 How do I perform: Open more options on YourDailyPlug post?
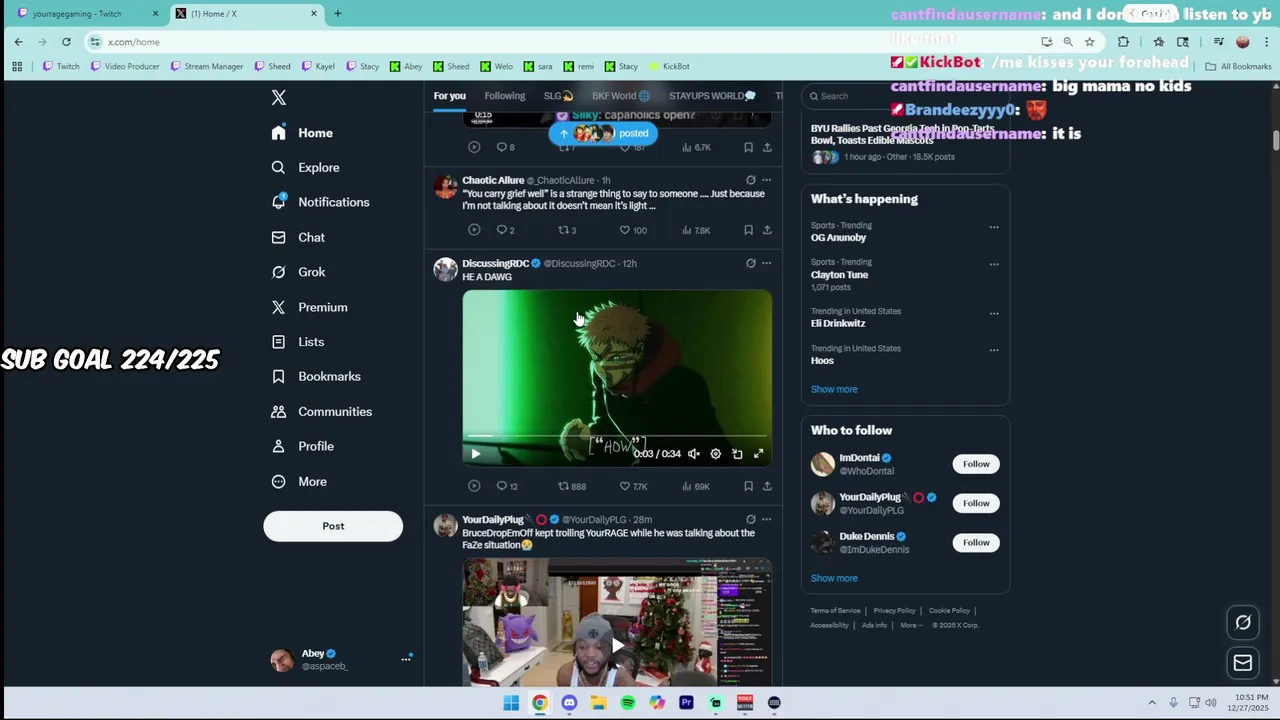coord(767,519)
